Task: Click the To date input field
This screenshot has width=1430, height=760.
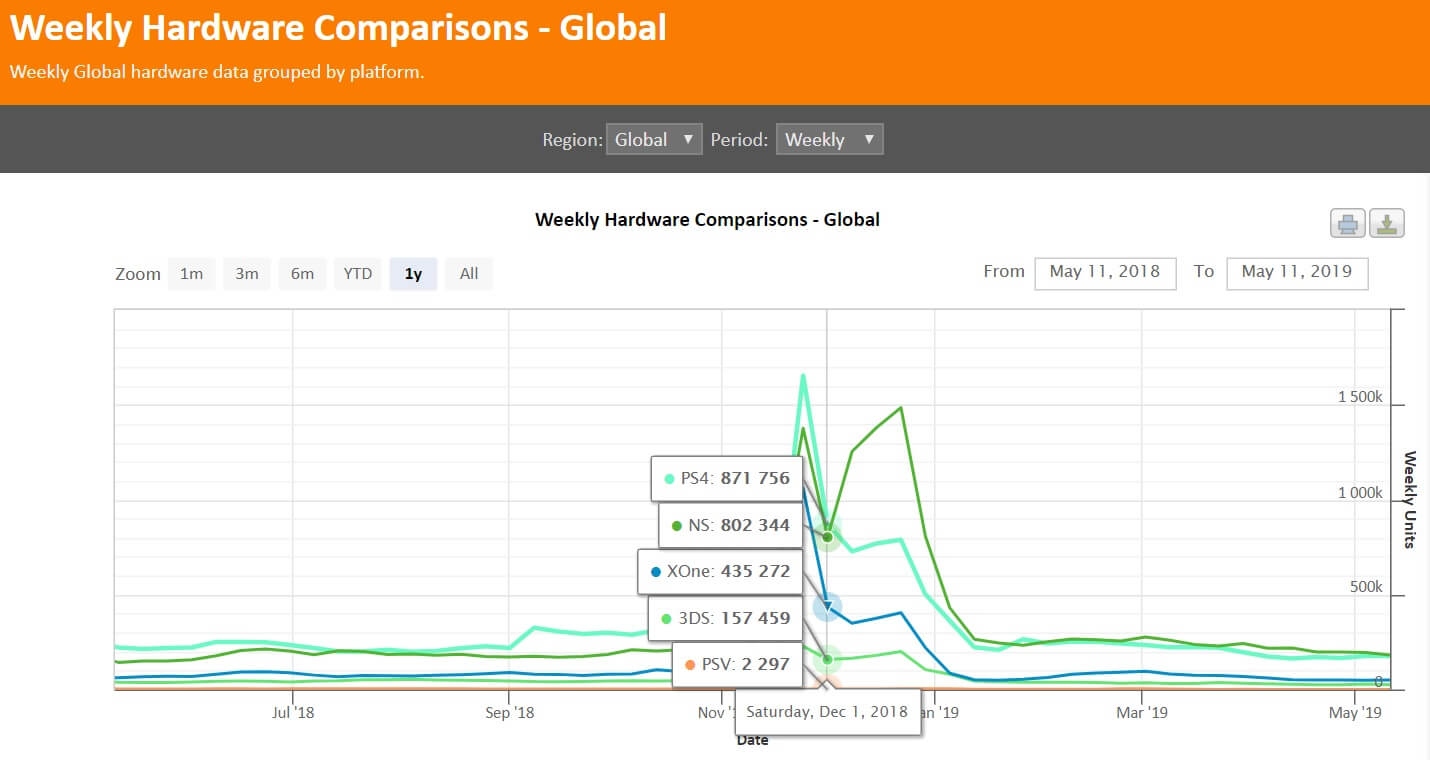Action: (x=1296, y=271)
